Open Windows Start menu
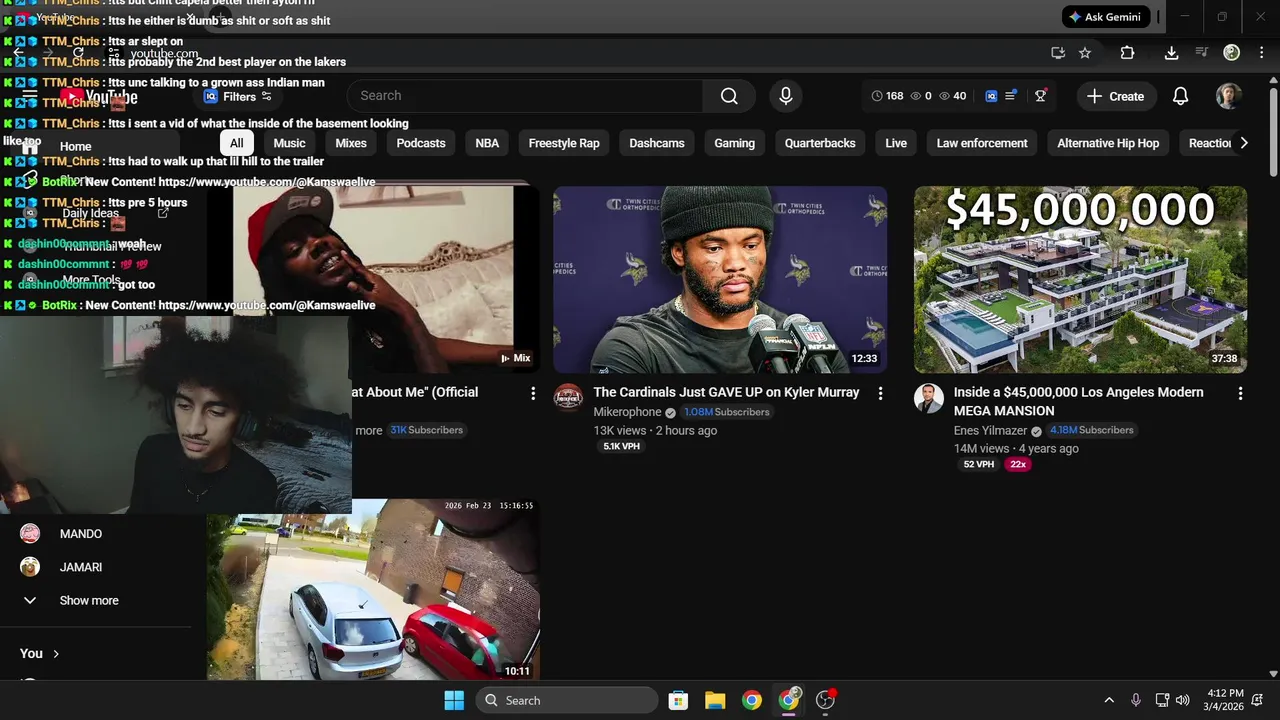This screenshot has height=720, width=1280. [454, 700]
